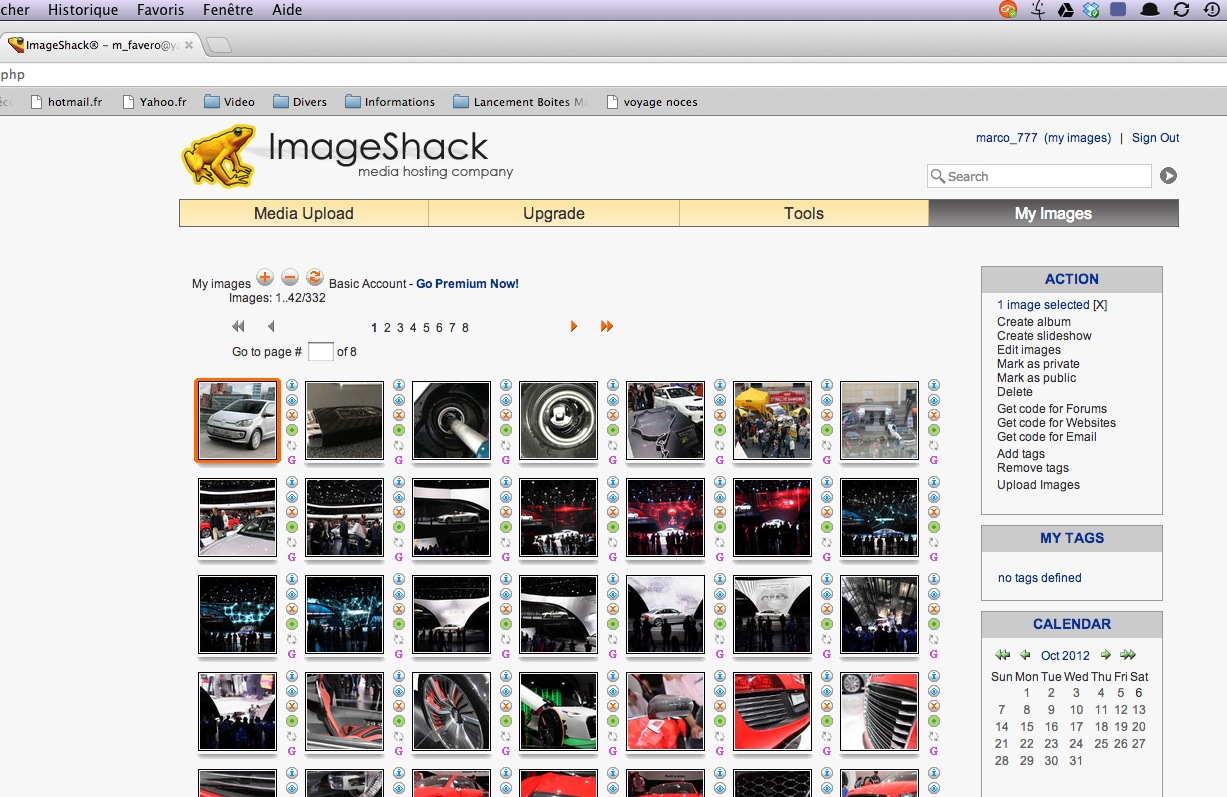Go to next month in the calendar
This screenshot has height=797, width=1227.
[1105, 655]
